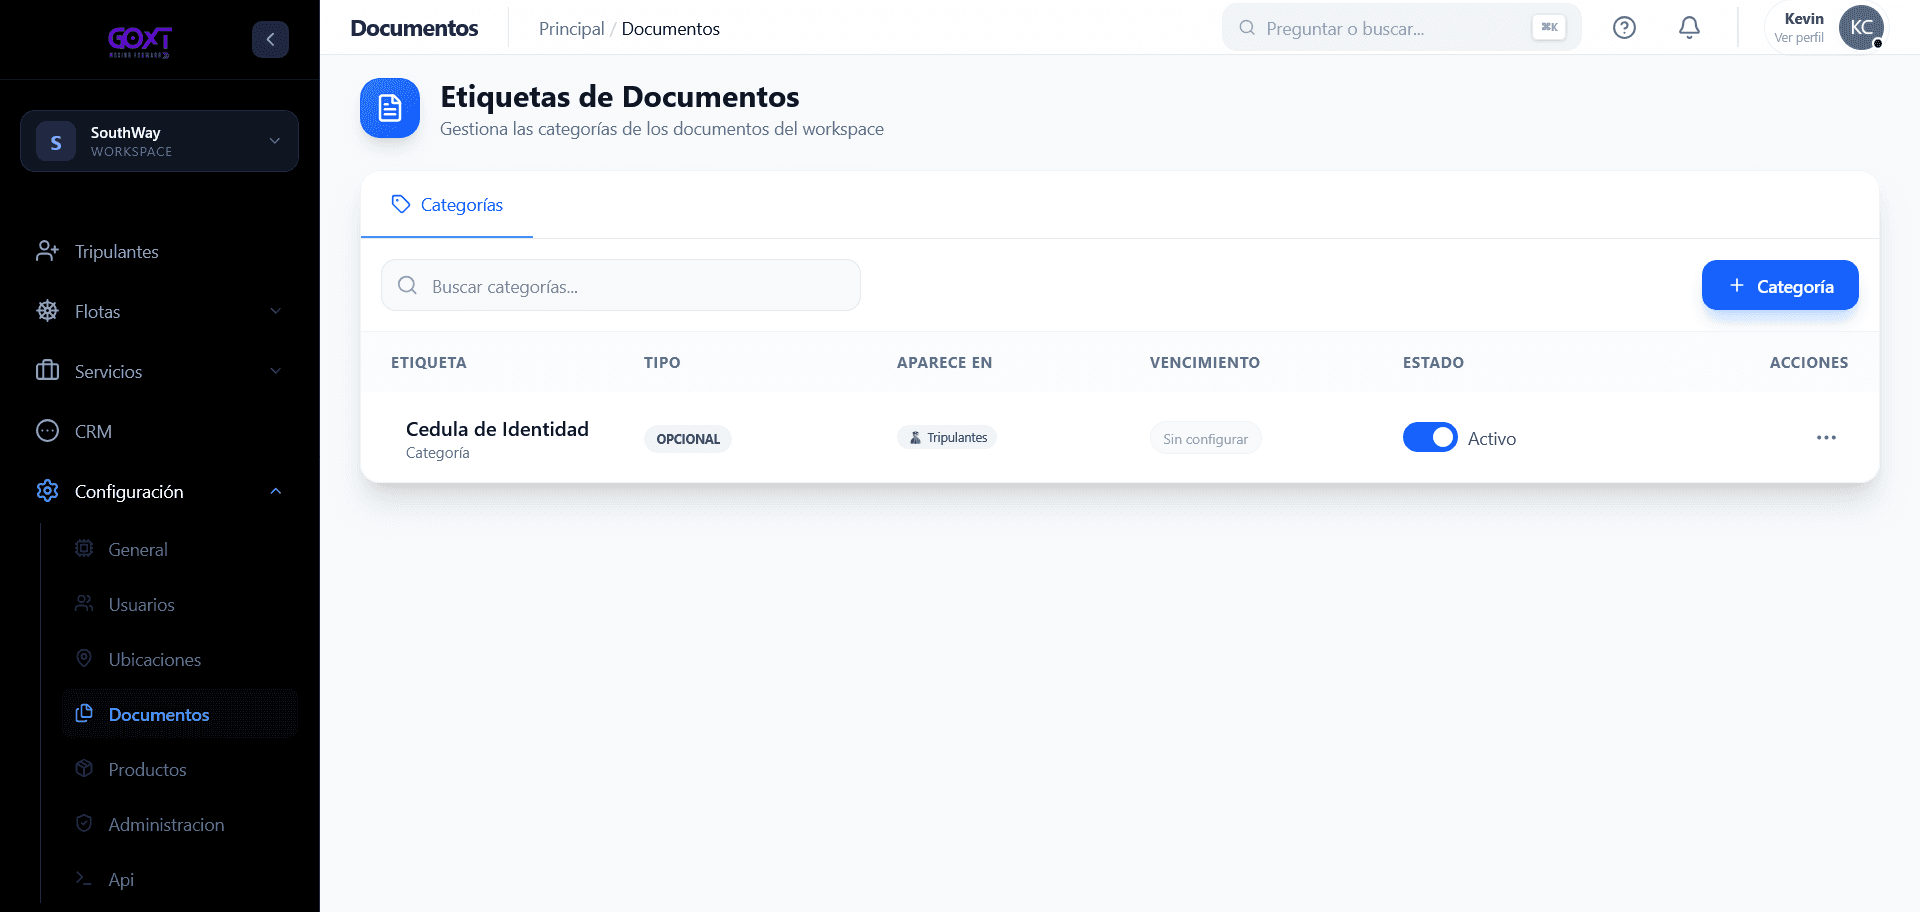1920x912 pixels.
Task: Click the Sin configurar expiry pill
Action: pyautogui.click(x=1205, y=439)
